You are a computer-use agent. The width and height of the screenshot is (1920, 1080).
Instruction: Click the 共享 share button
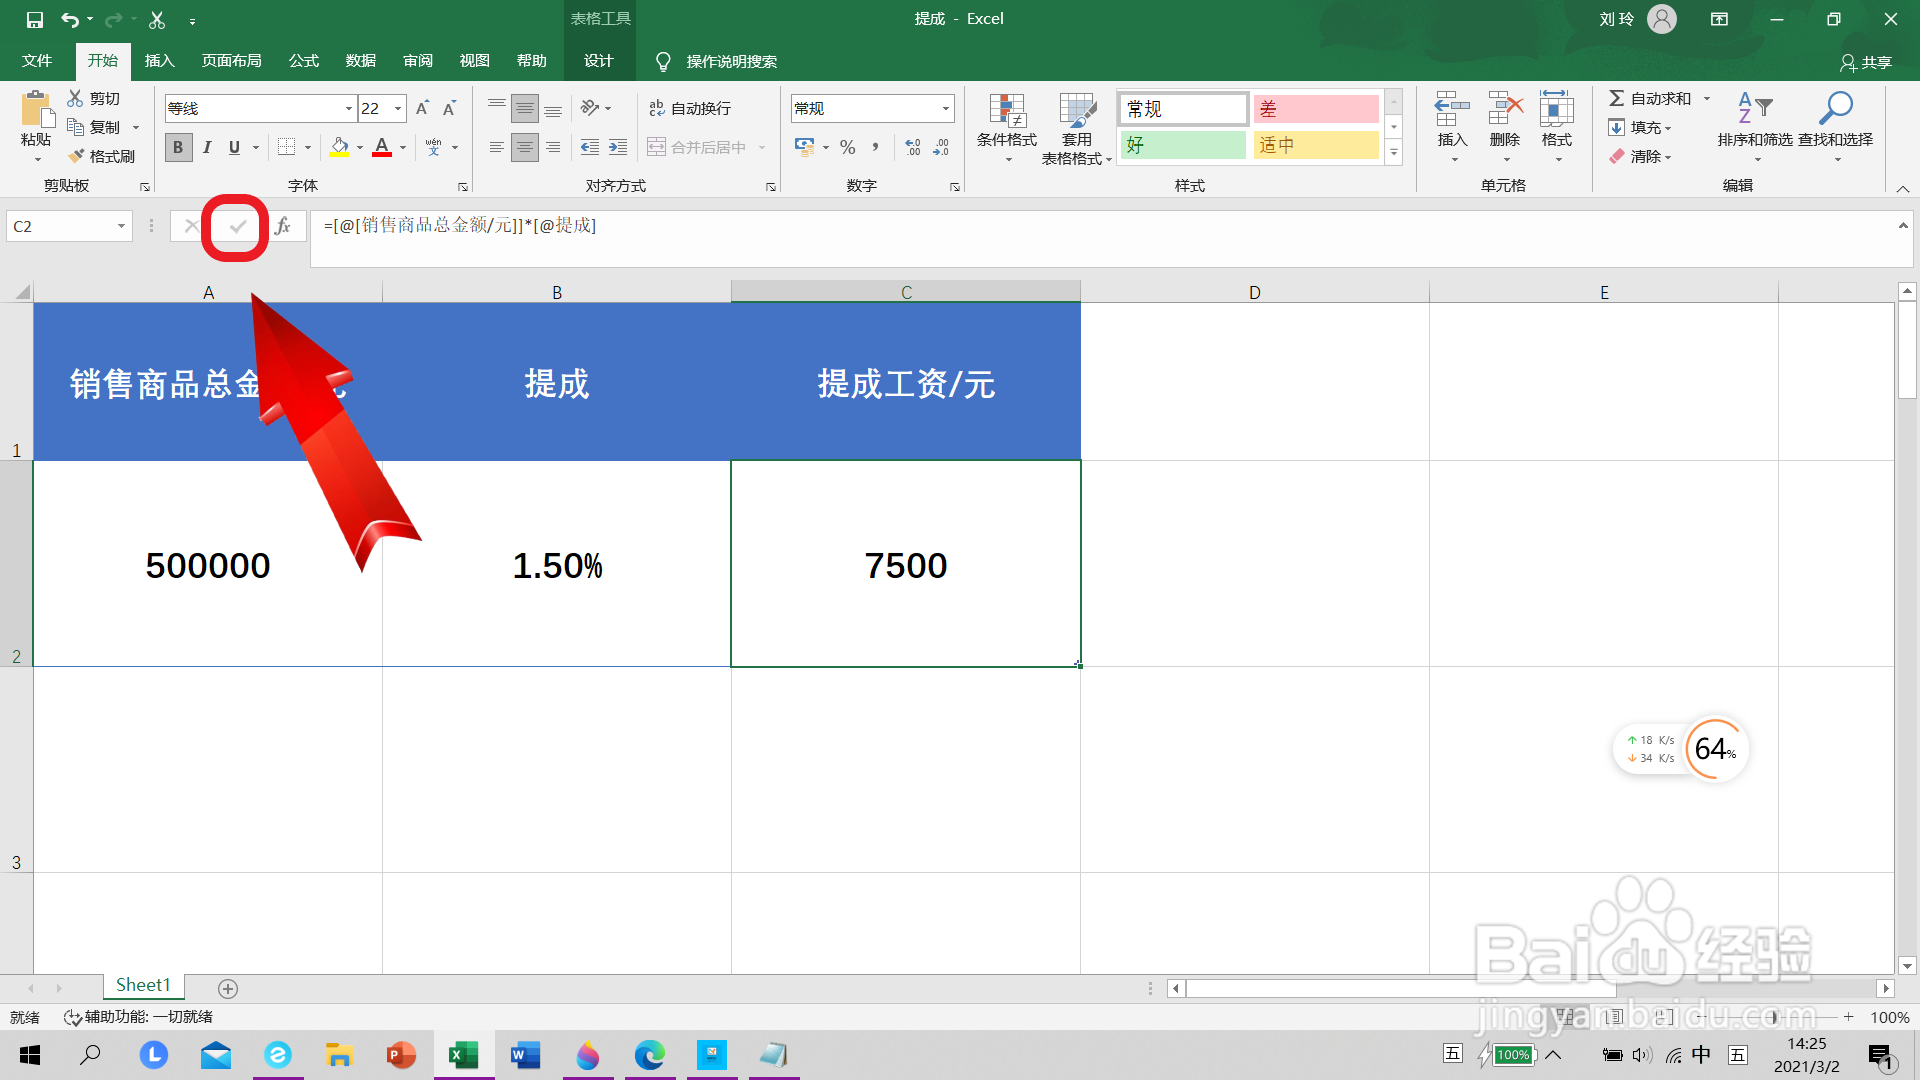pos(1868,62)
